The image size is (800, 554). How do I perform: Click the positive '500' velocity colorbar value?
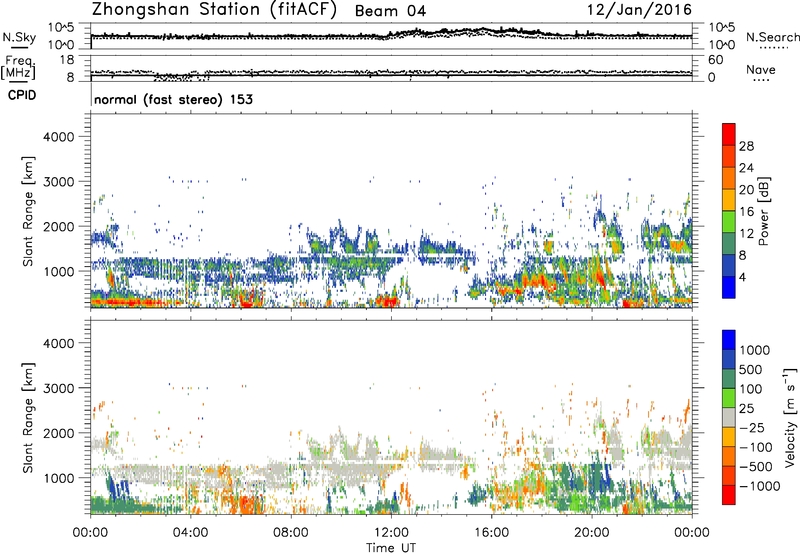(751, 369)
